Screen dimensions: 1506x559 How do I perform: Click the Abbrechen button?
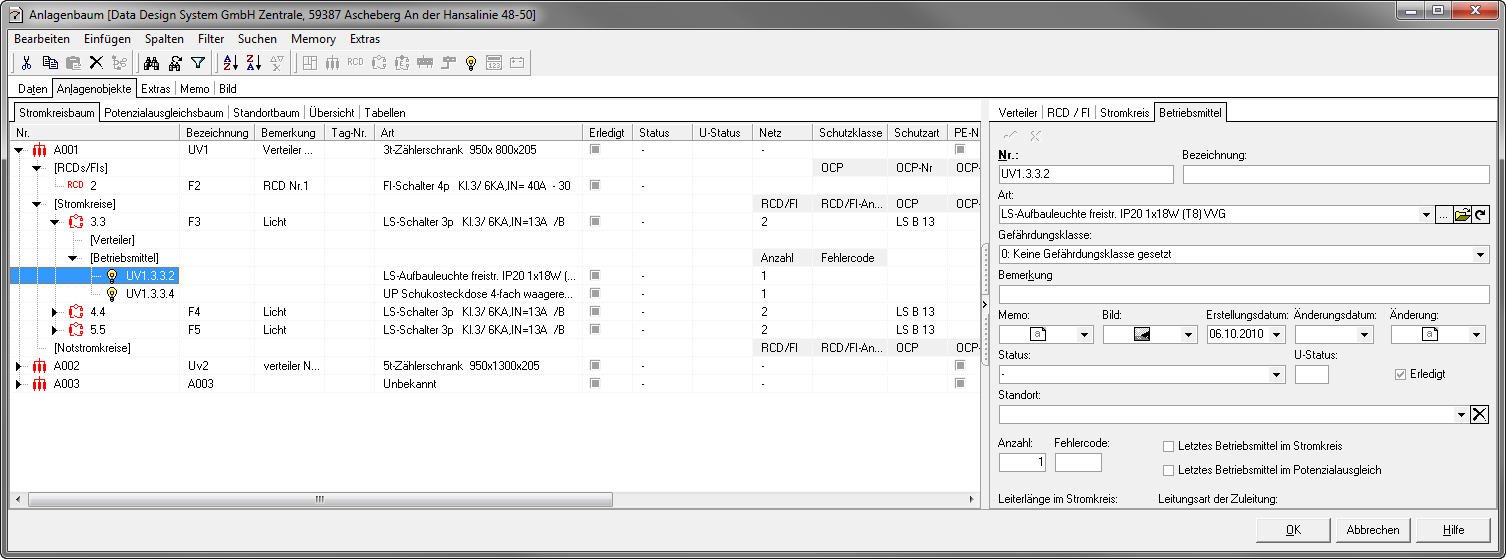point(1373,530)
